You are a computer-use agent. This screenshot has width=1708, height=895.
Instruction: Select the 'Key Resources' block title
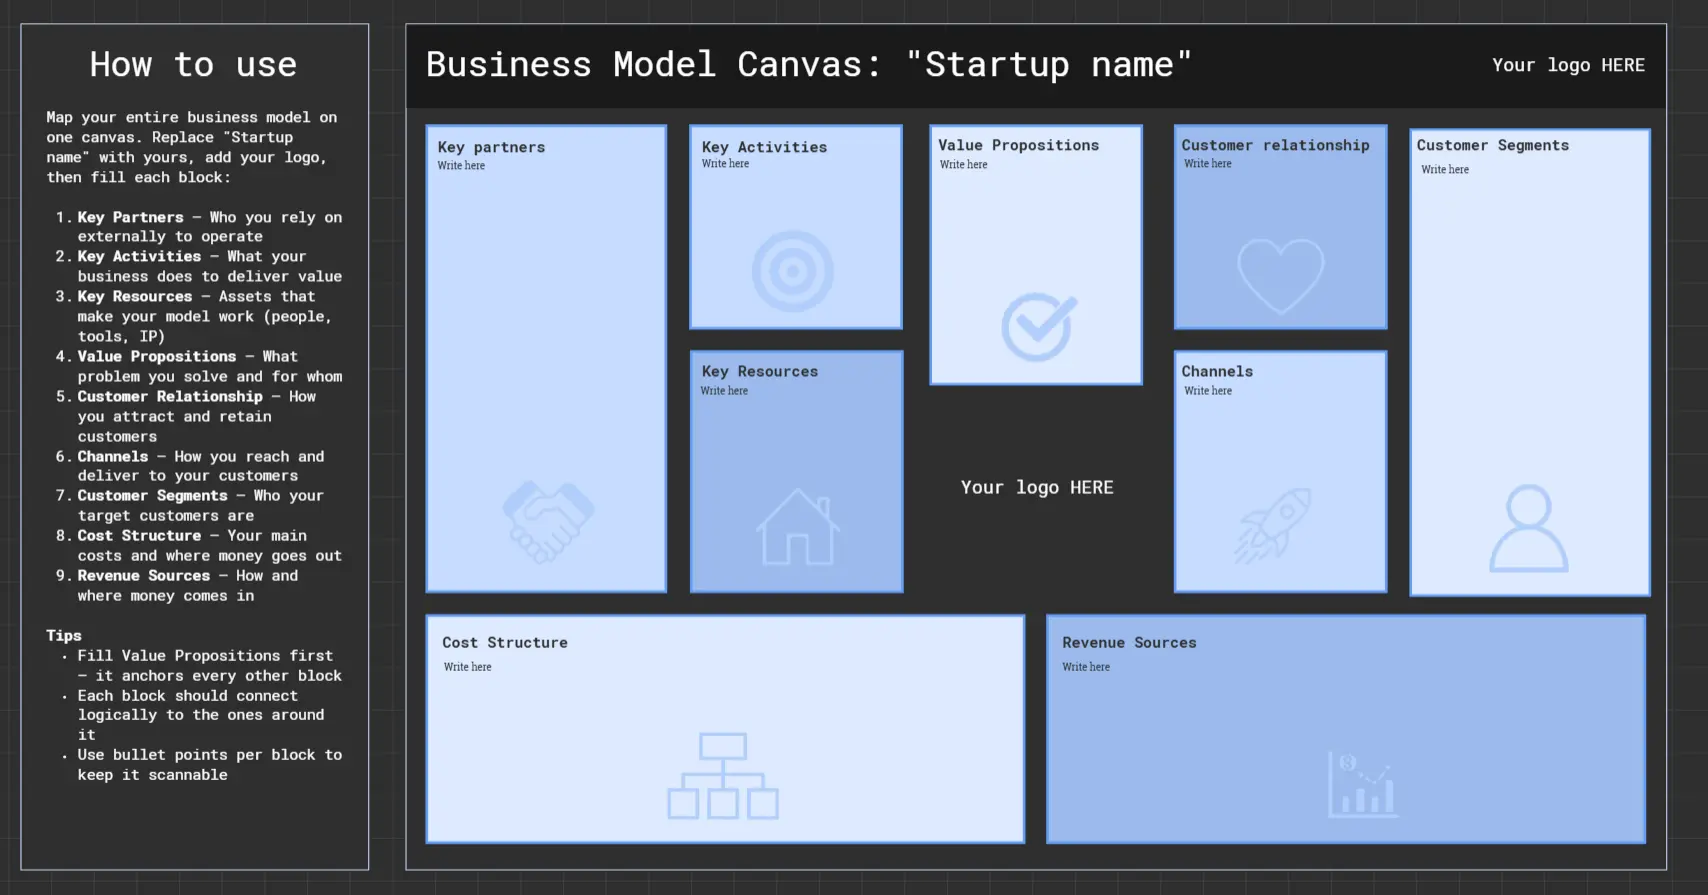(759, 371)
